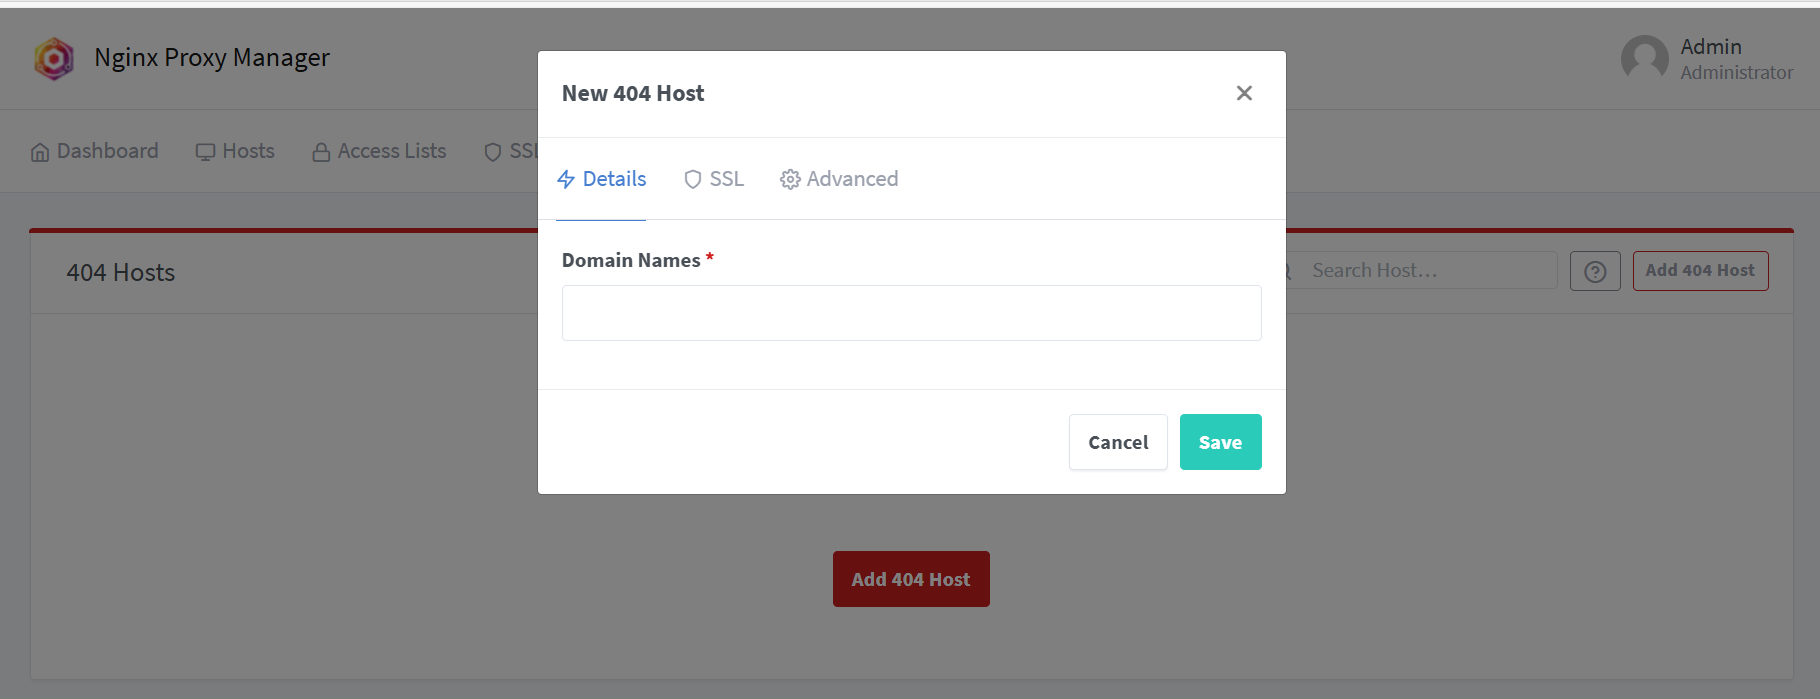The image size is (1820, 699).
Task: Click the Nginx Proxy Manager logo
Action: 54,58
